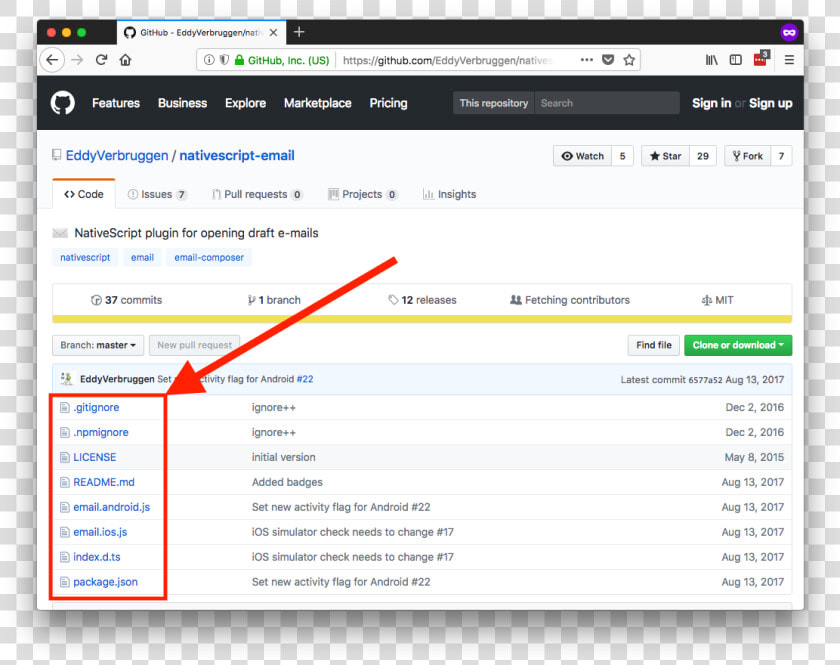Screen dimensions: 840x665
Task: Click the GitHub octocat logo
Action: point(63,103)
